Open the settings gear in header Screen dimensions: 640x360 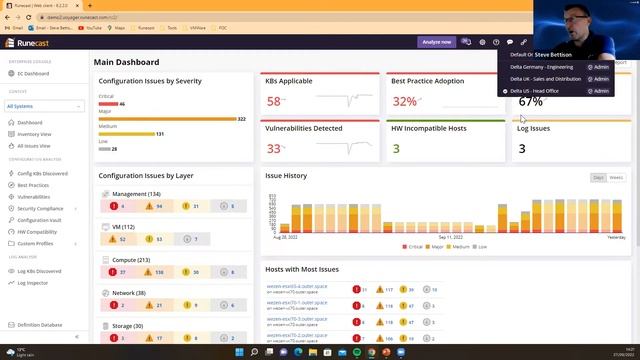click(482, 42)
